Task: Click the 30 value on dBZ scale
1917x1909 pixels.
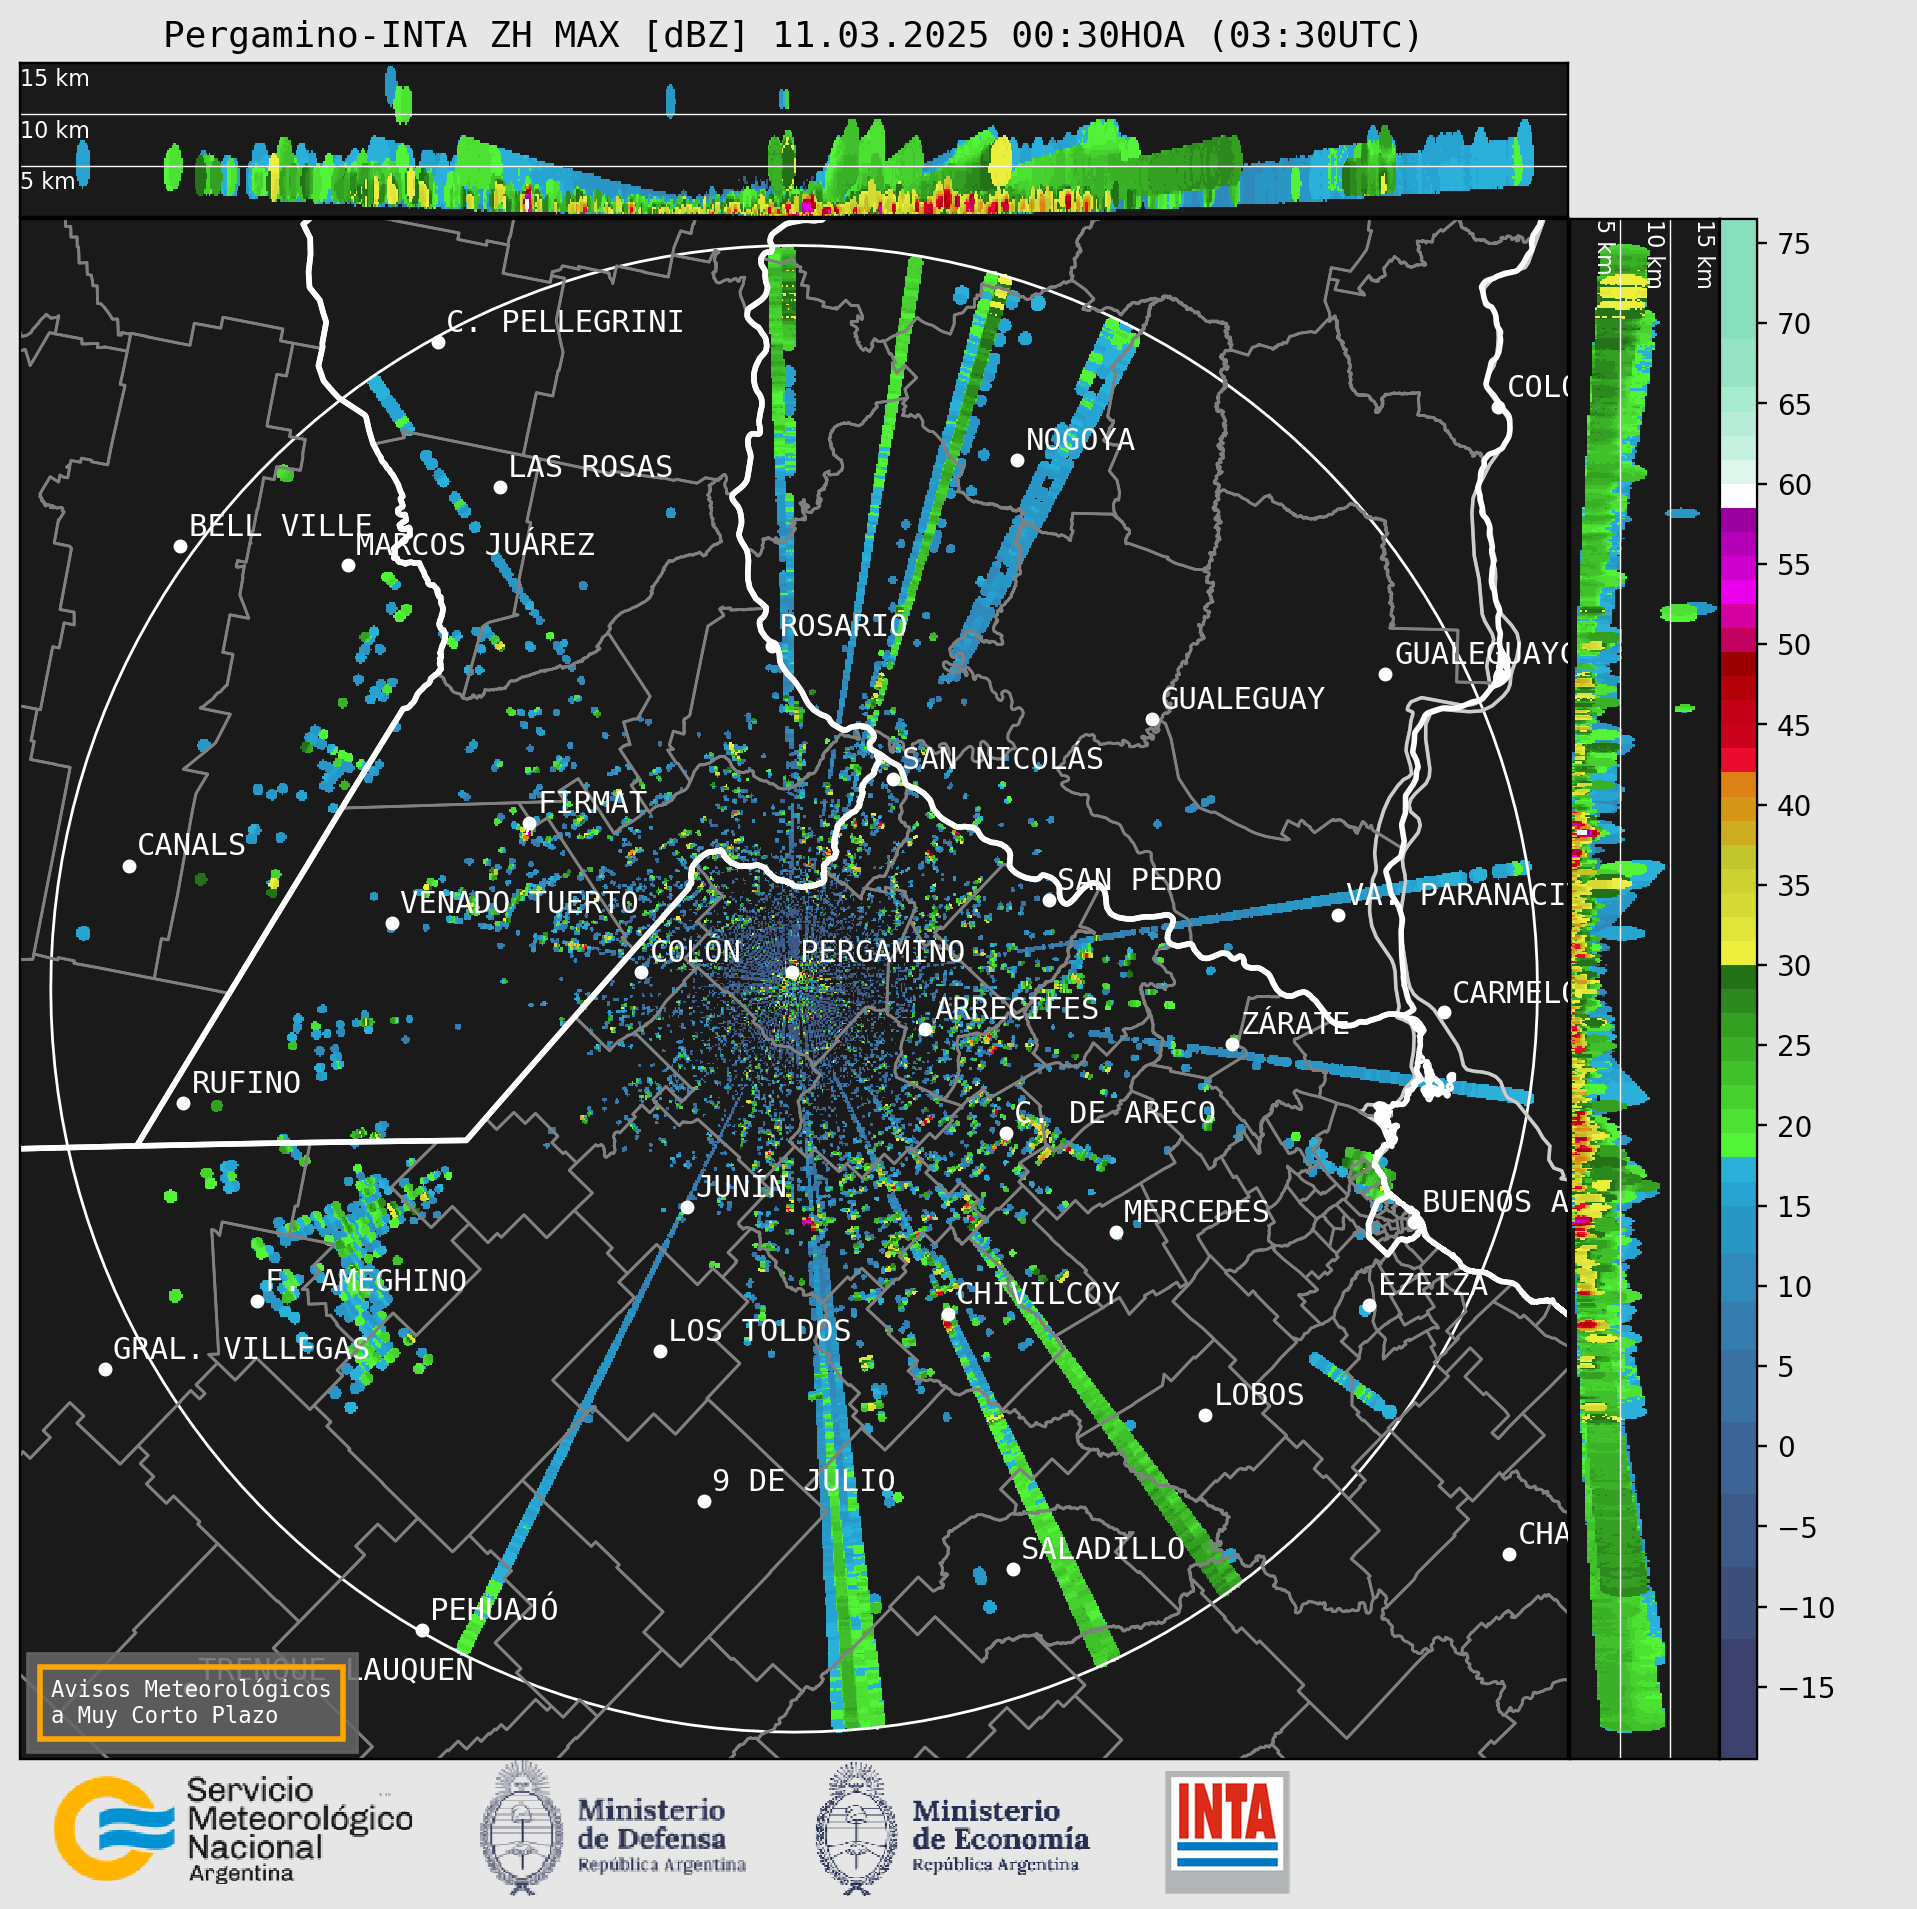Action: pyautogui.click(x=1794, y=966)
